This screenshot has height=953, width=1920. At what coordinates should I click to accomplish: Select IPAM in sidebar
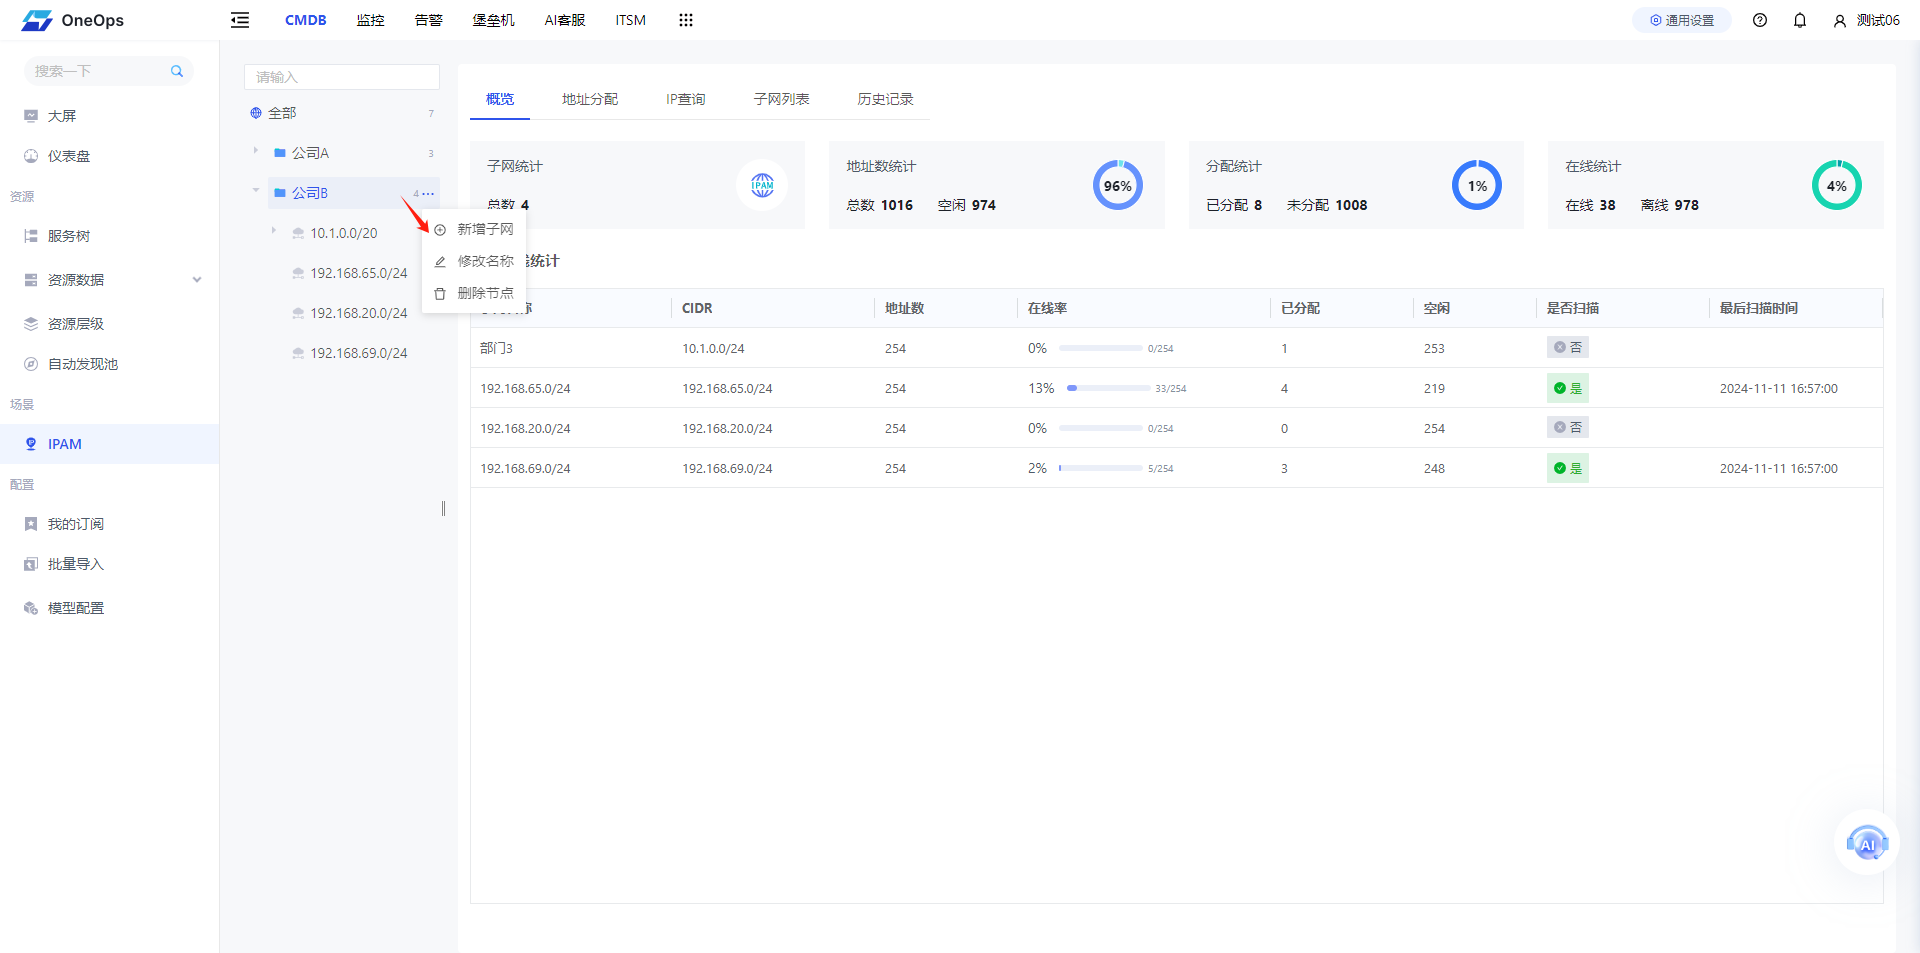coord(109,444)
